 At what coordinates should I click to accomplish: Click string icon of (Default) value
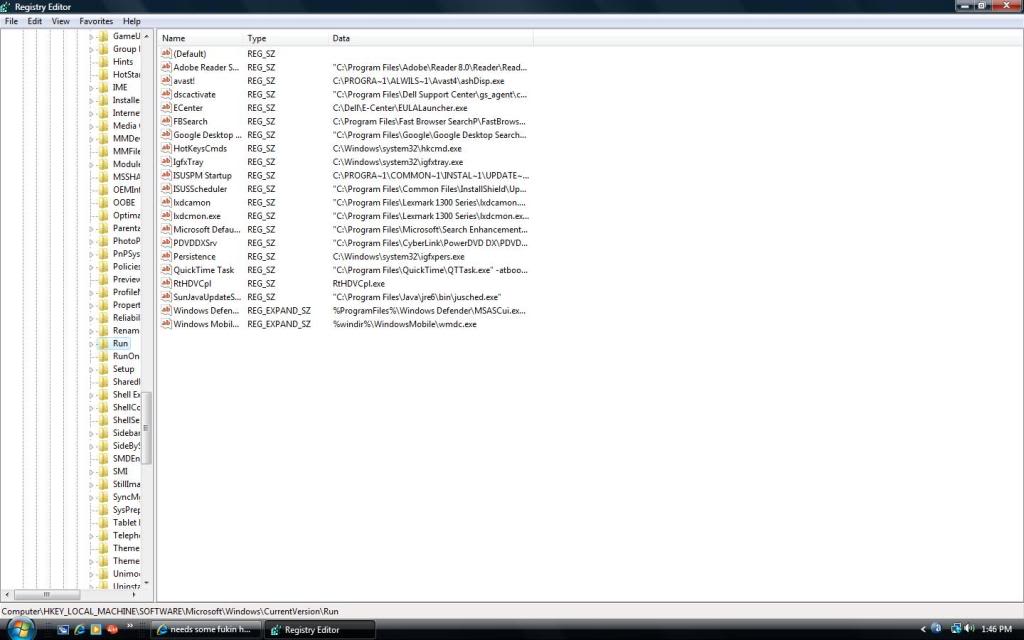(166, 54)
